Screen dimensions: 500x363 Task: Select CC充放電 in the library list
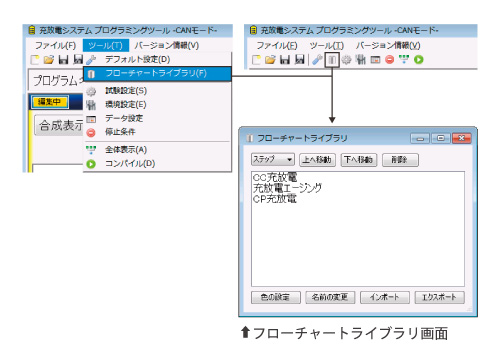(275, 177)
